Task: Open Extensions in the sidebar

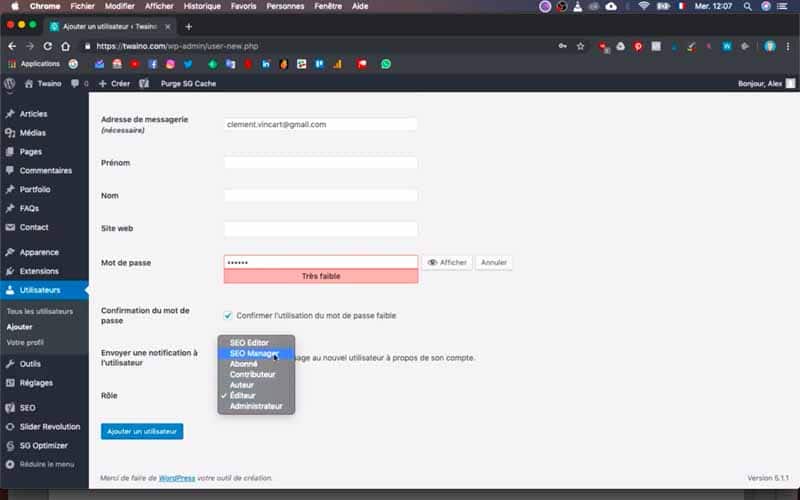Action: pos(44,271)
